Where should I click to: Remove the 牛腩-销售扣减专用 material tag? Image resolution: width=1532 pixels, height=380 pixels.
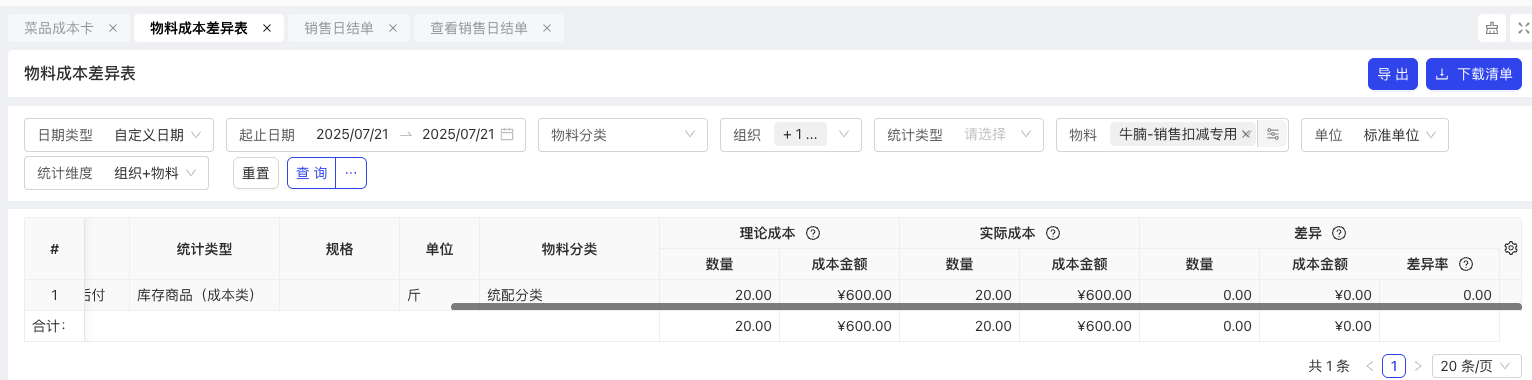click(x=1246, y=134)
